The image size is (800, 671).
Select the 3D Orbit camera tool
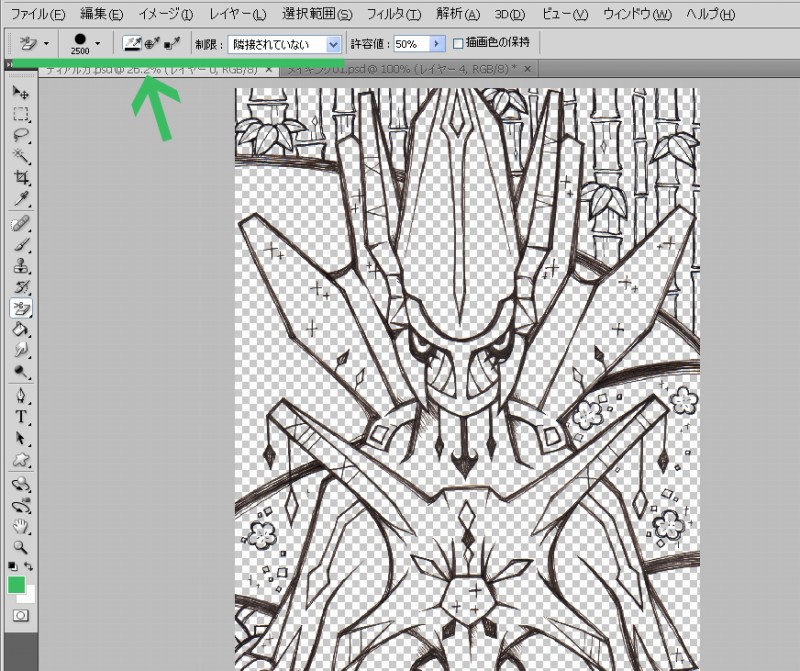(x=20, y=506)
